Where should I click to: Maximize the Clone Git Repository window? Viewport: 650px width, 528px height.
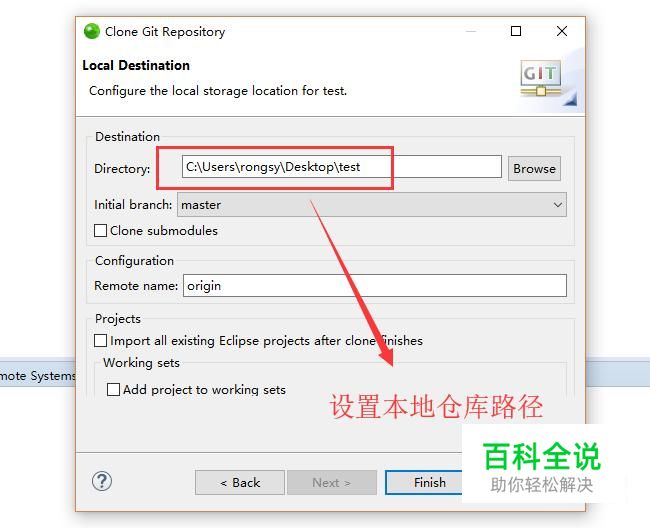coord(516,31)
